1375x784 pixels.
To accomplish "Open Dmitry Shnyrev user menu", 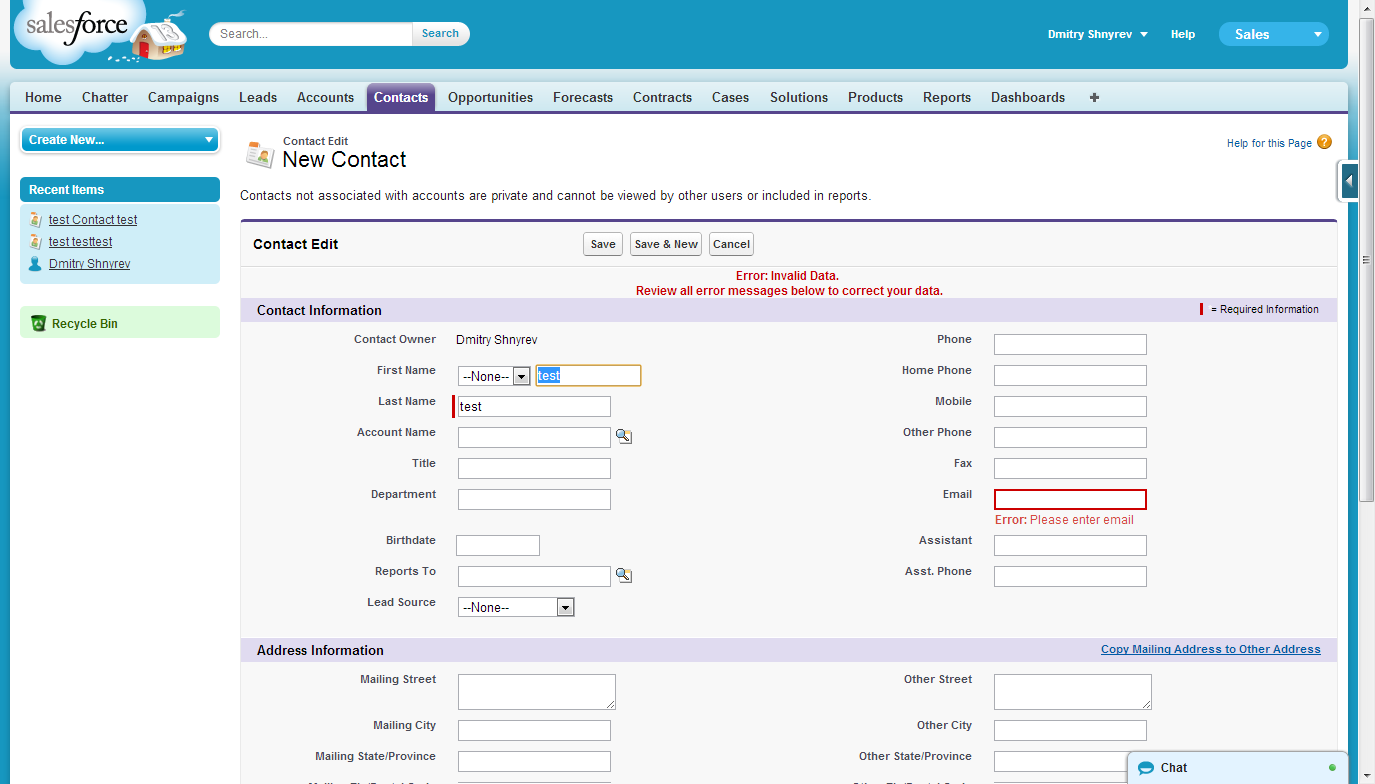I will (1097, 34).
